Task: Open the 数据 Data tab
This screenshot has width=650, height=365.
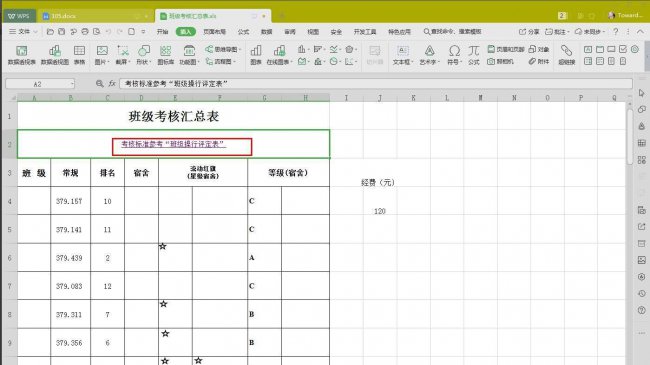Action: 267,32
